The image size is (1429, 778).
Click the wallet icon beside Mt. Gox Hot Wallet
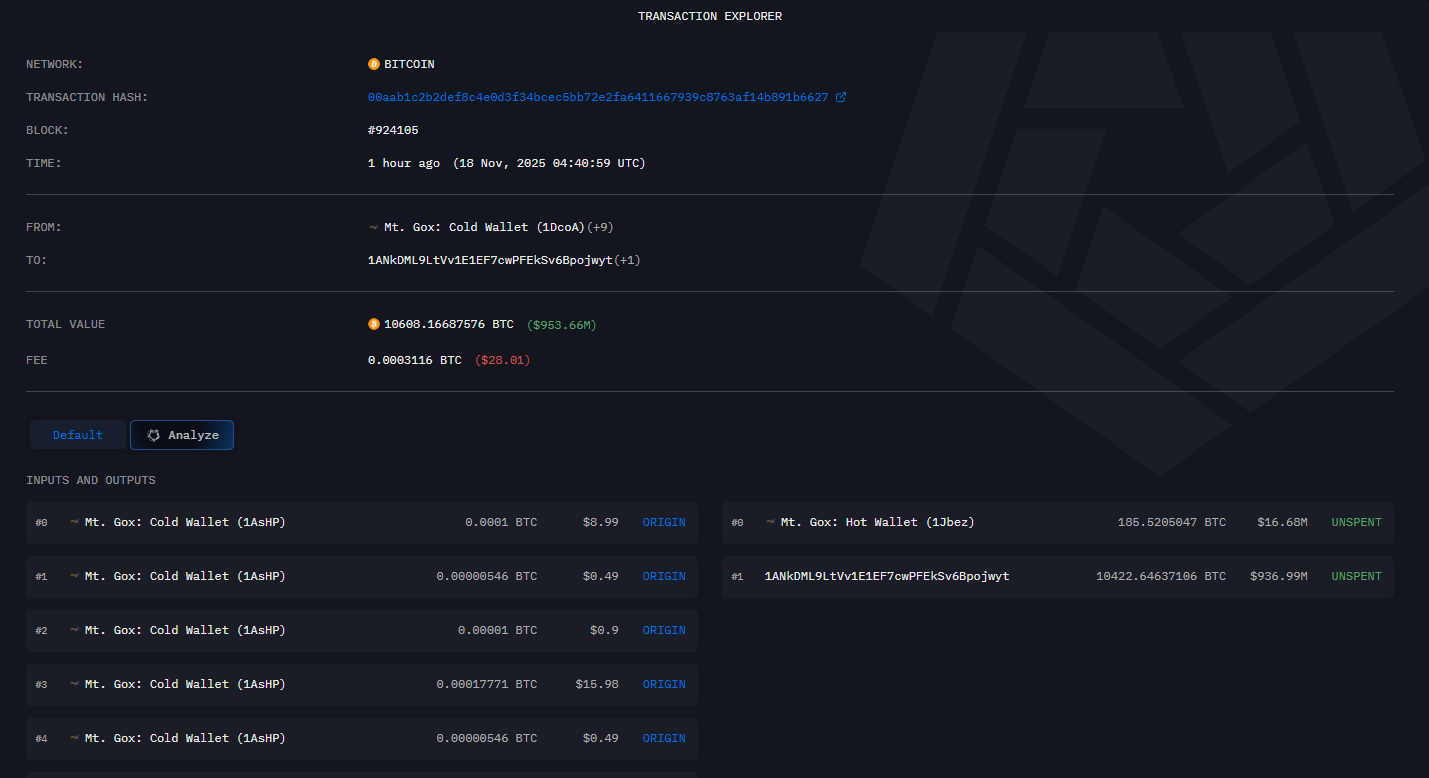(770, 521)
